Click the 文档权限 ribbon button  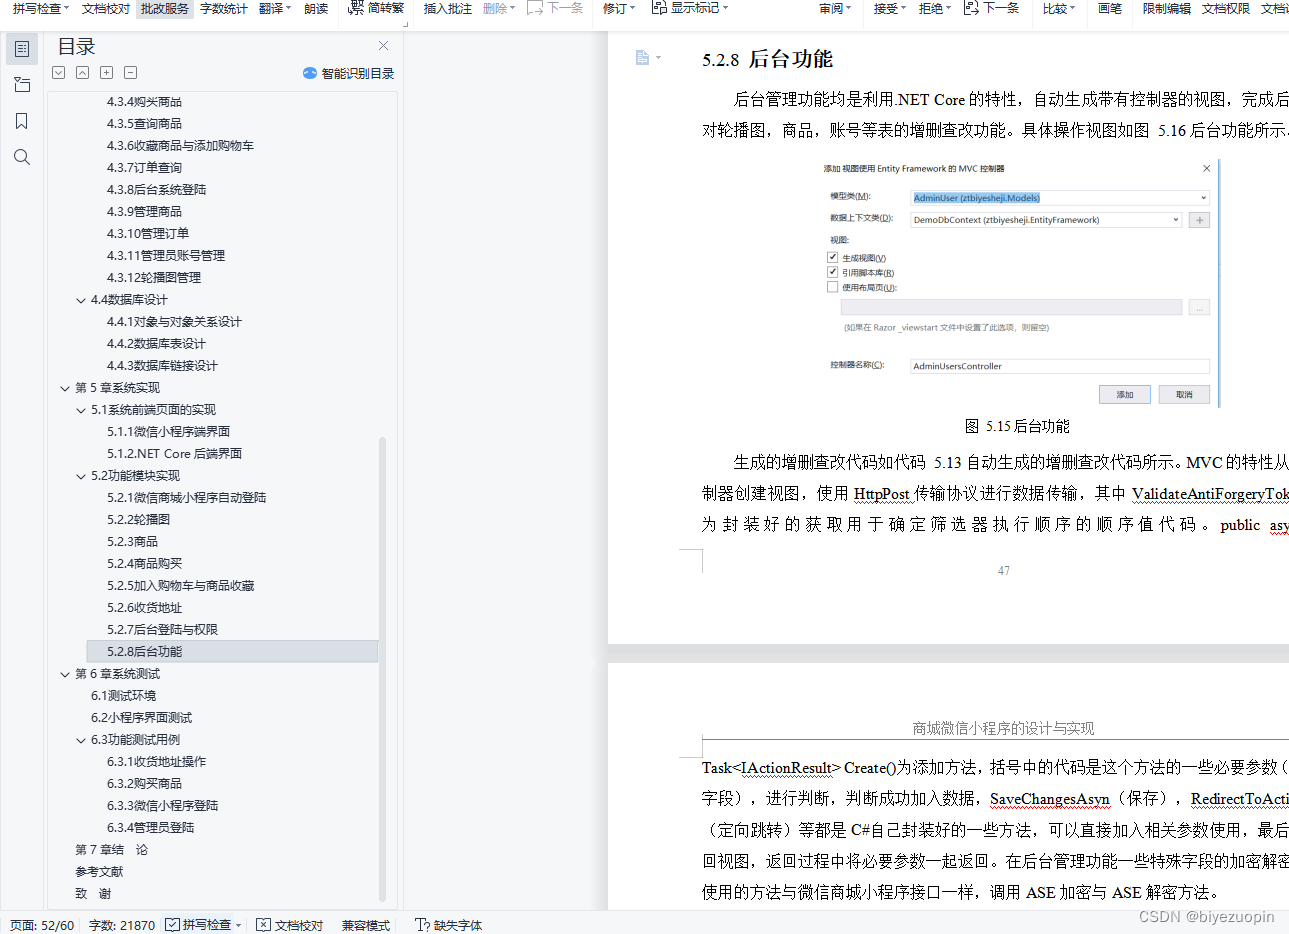click(1226, 8)
